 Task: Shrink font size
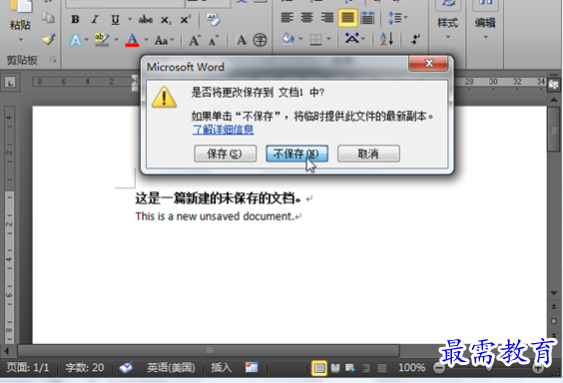[x=214, y=40]
